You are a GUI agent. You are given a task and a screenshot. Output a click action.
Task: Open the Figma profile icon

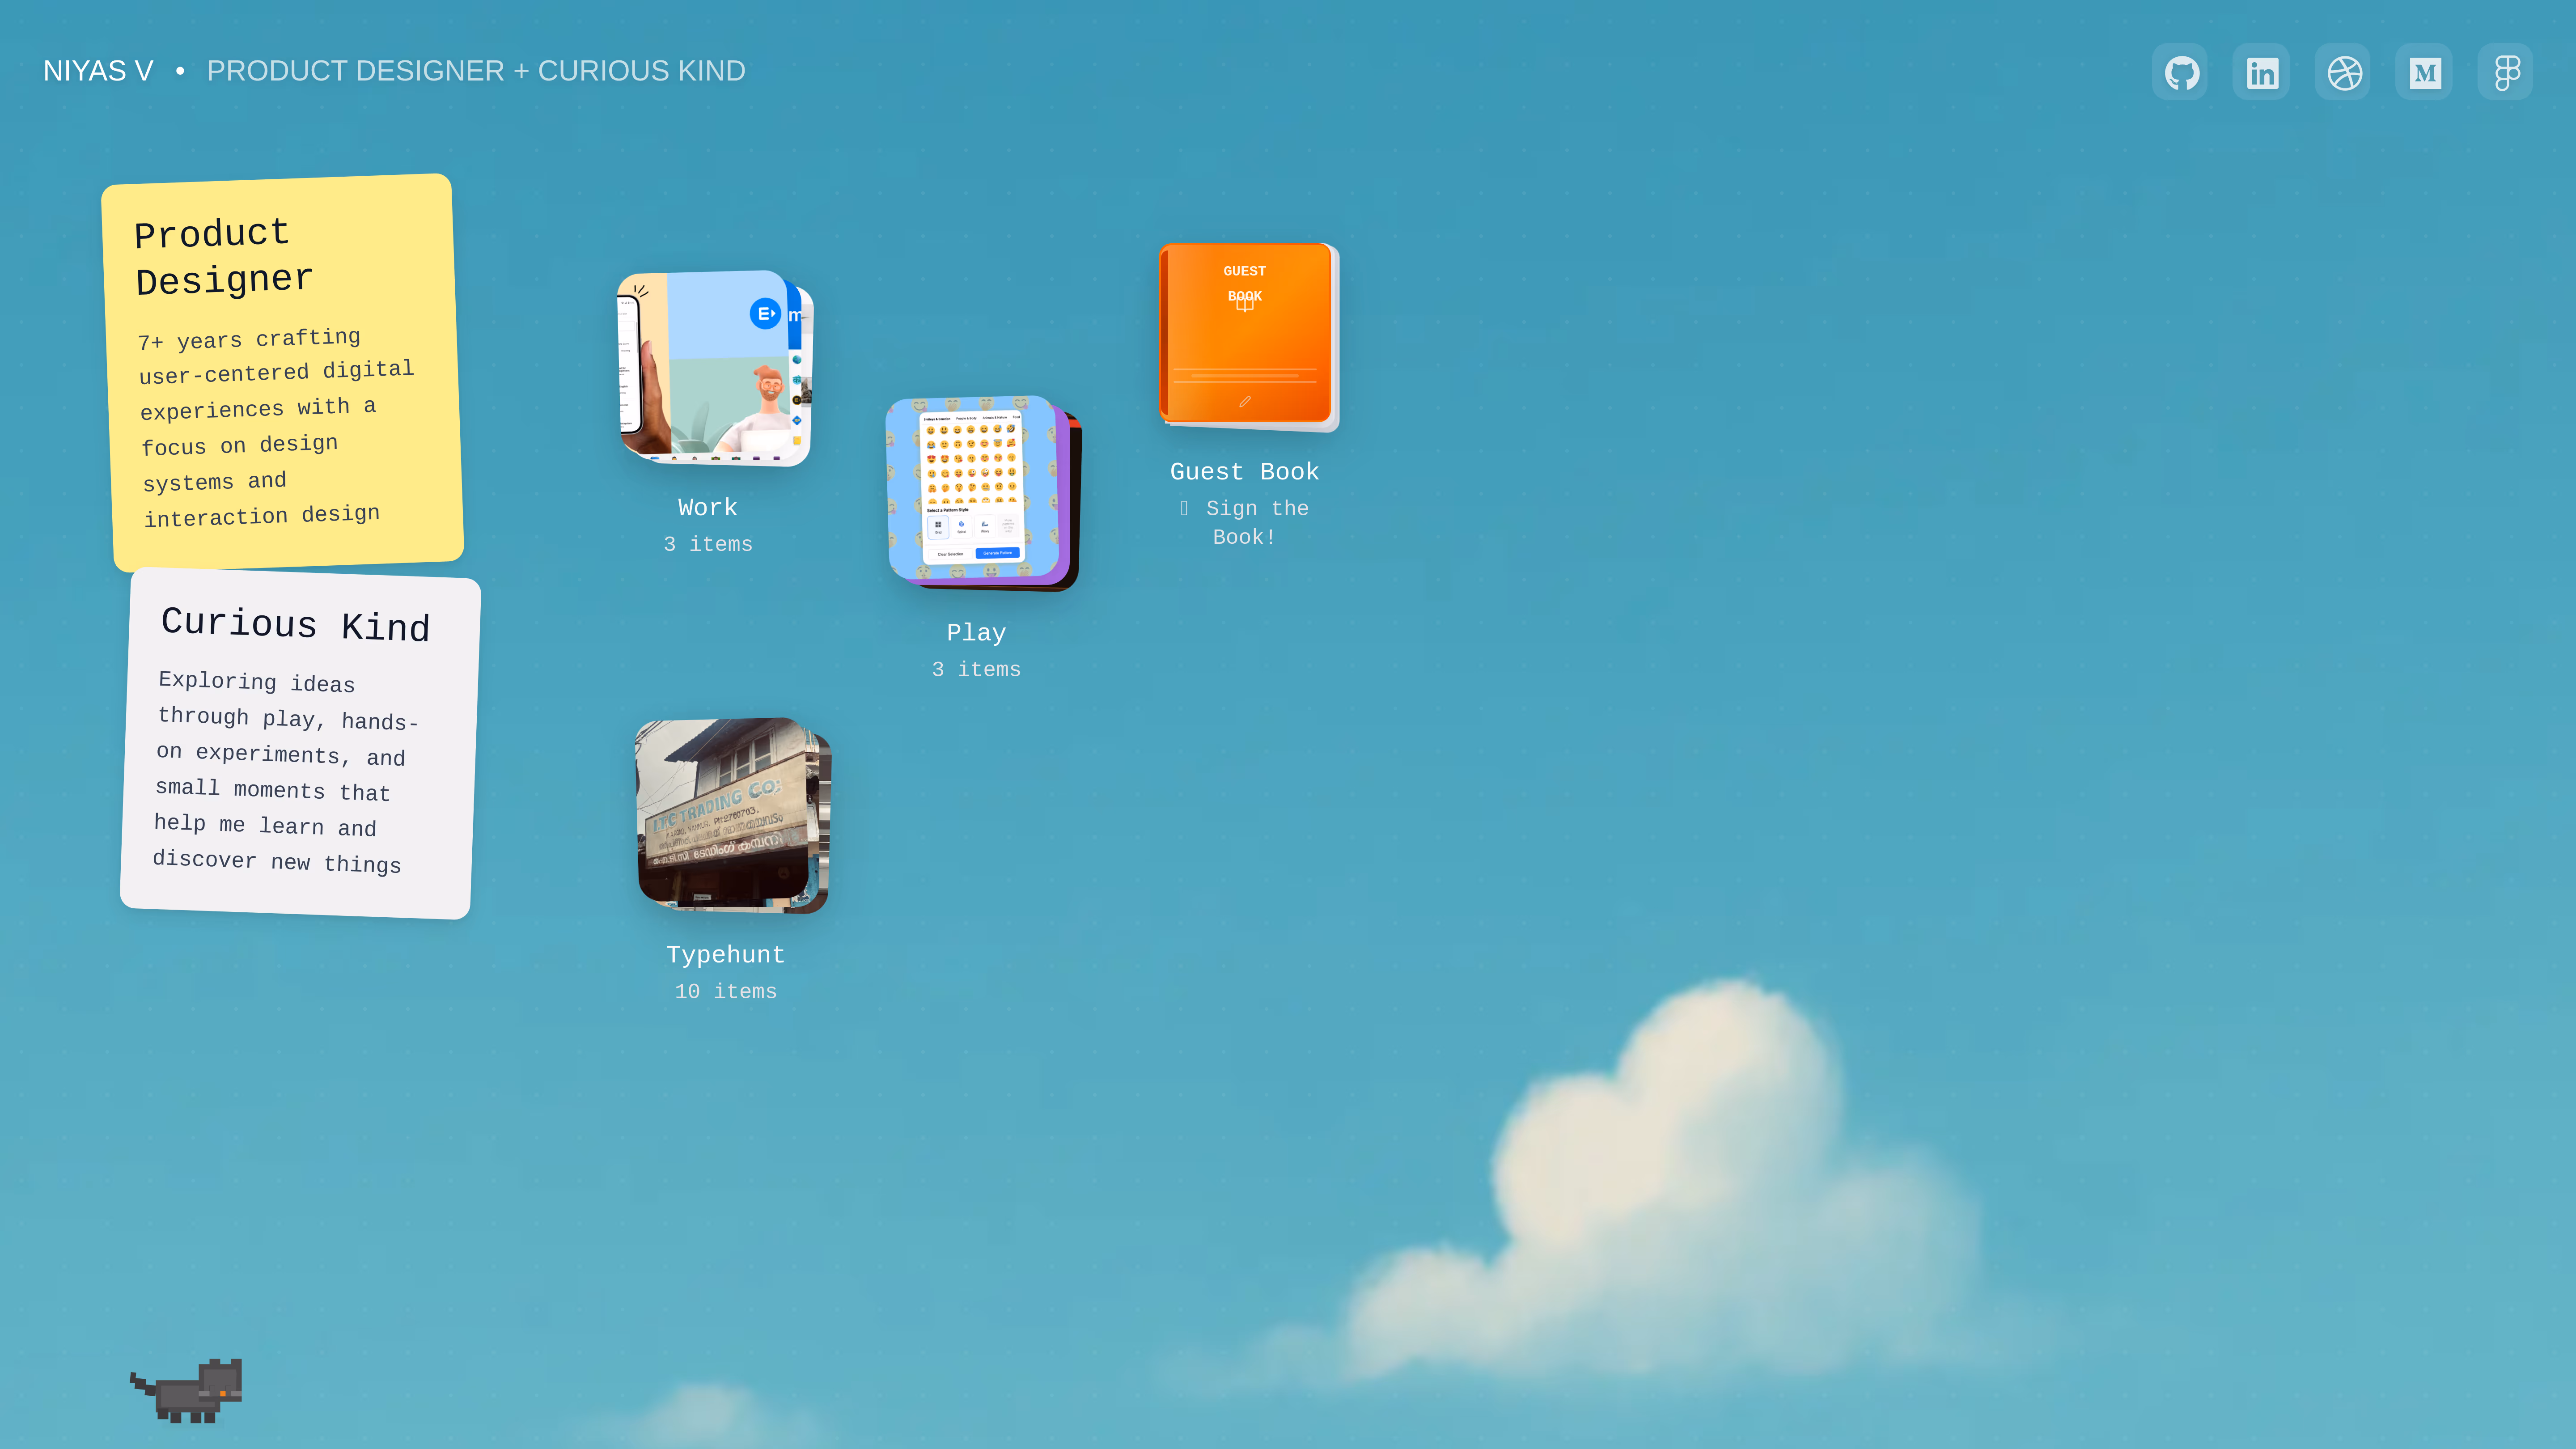point(2506,72)
